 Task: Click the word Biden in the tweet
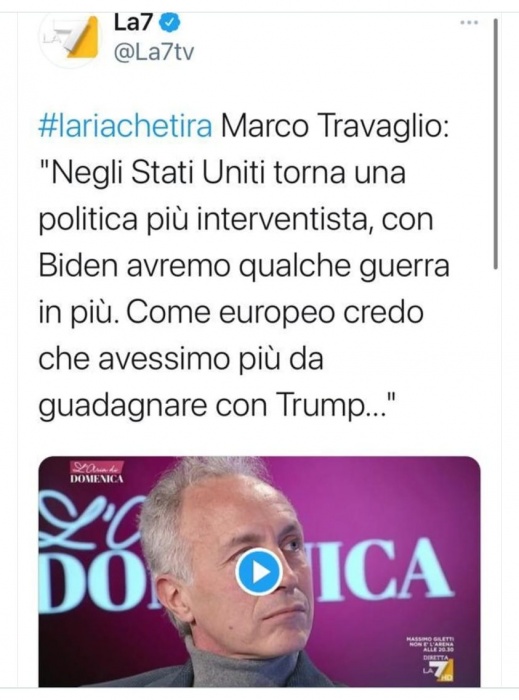(79, 265)
